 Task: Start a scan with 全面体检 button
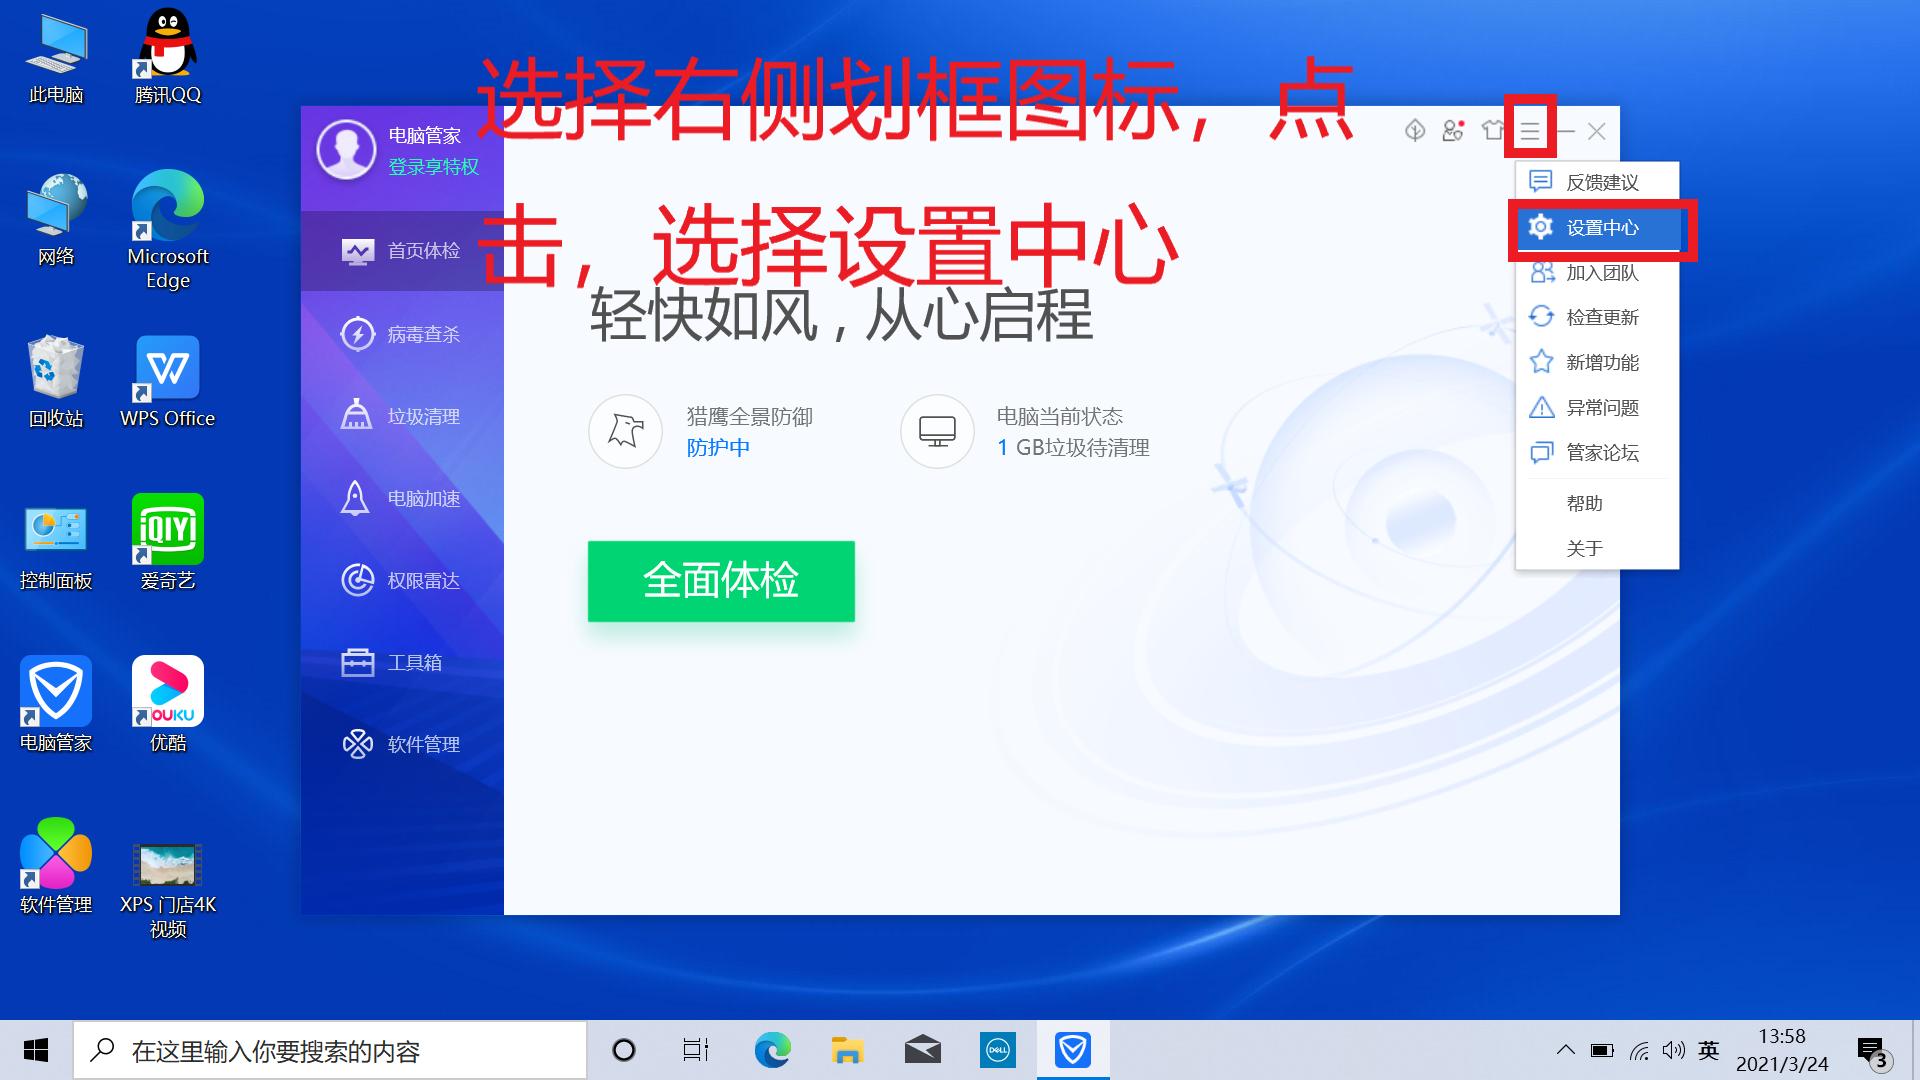coord(720,581)
